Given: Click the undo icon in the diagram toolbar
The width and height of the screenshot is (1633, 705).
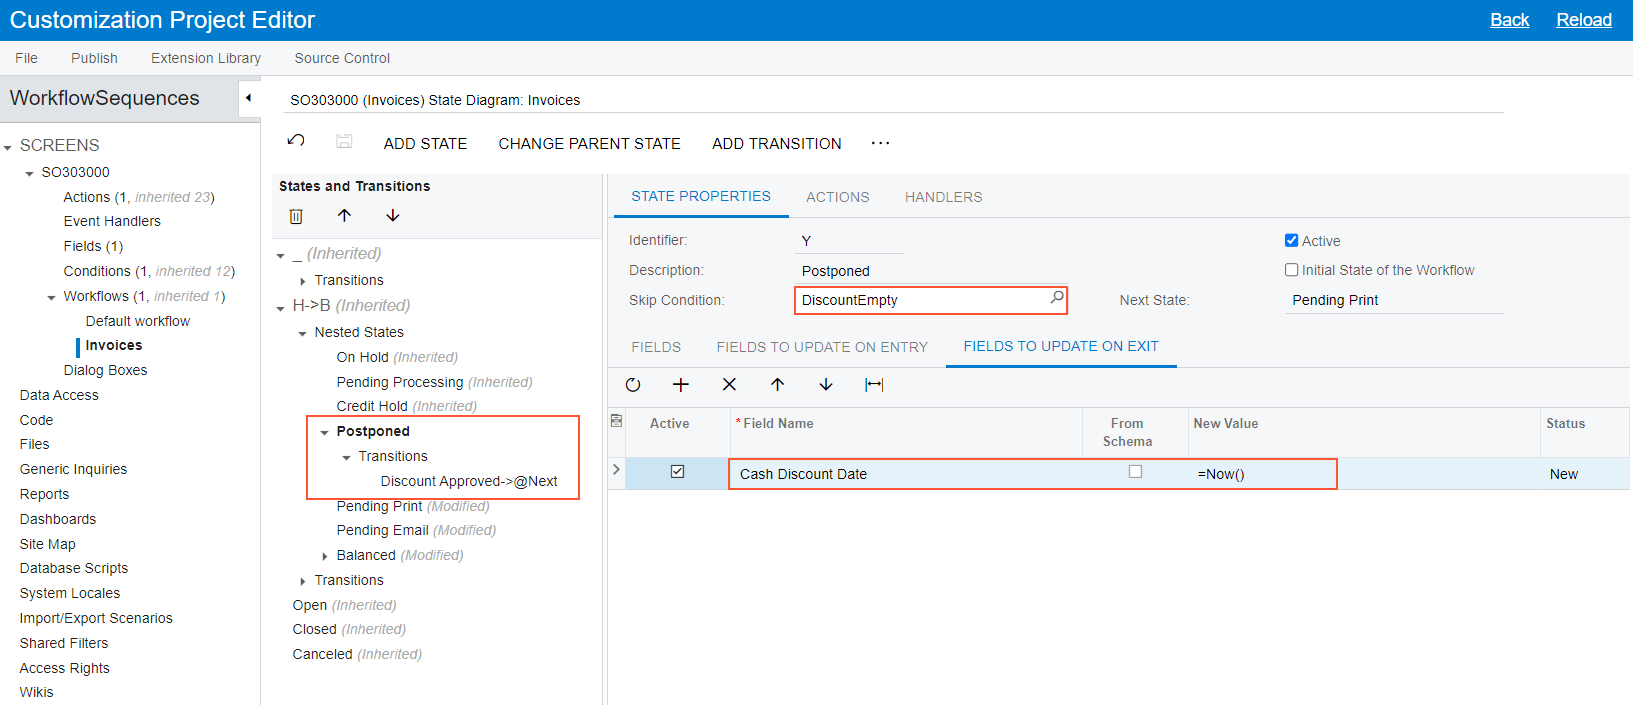Looking at the screenshot, I should pos(296,141).
